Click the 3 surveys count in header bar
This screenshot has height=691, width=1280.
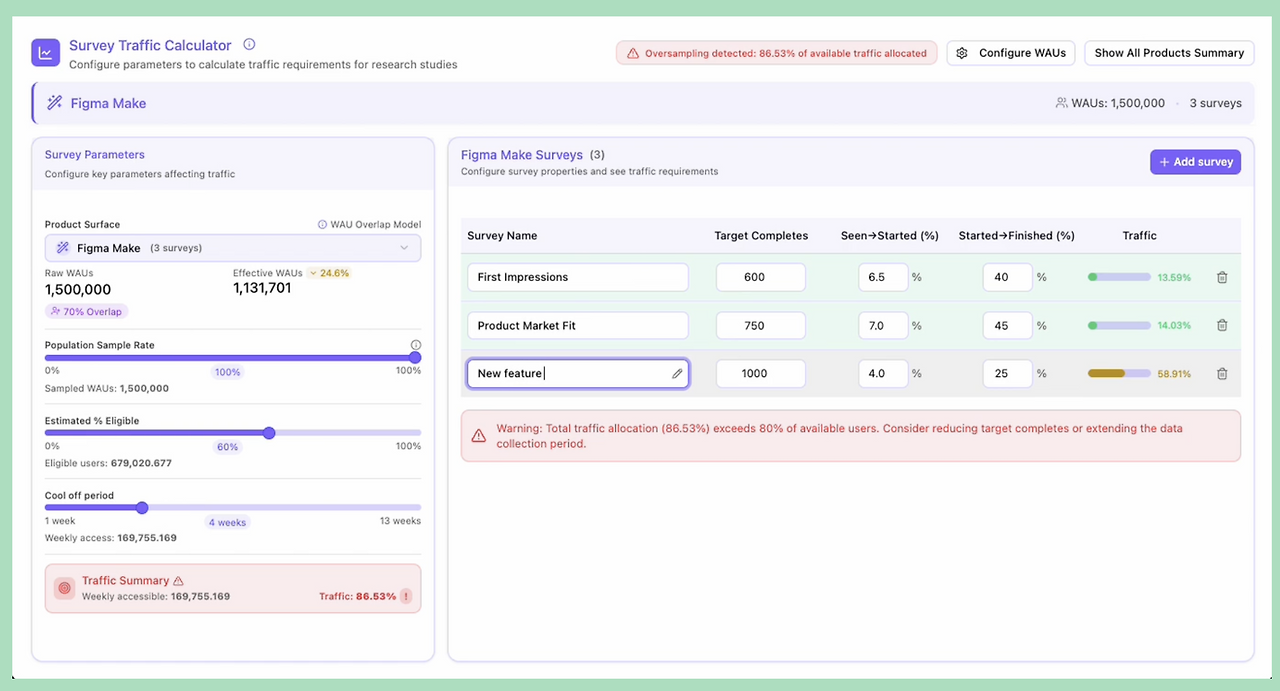[x=1215, y=103]
